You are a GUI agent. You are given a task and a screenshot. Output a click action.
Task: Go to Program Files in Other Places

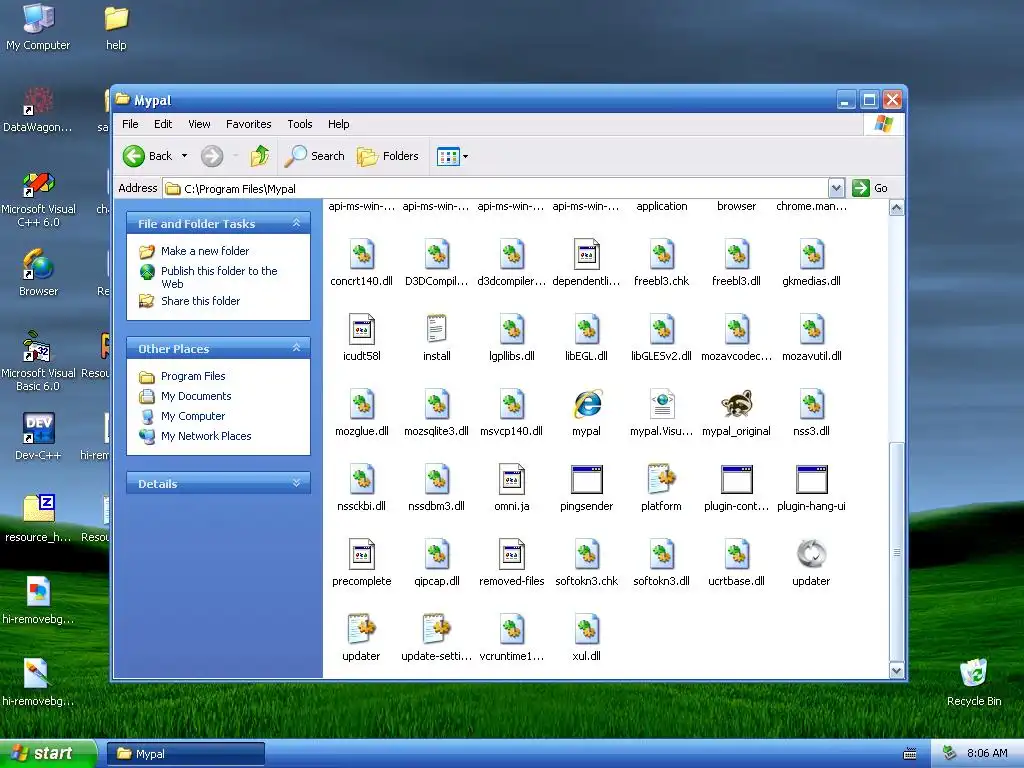[193, 376]
